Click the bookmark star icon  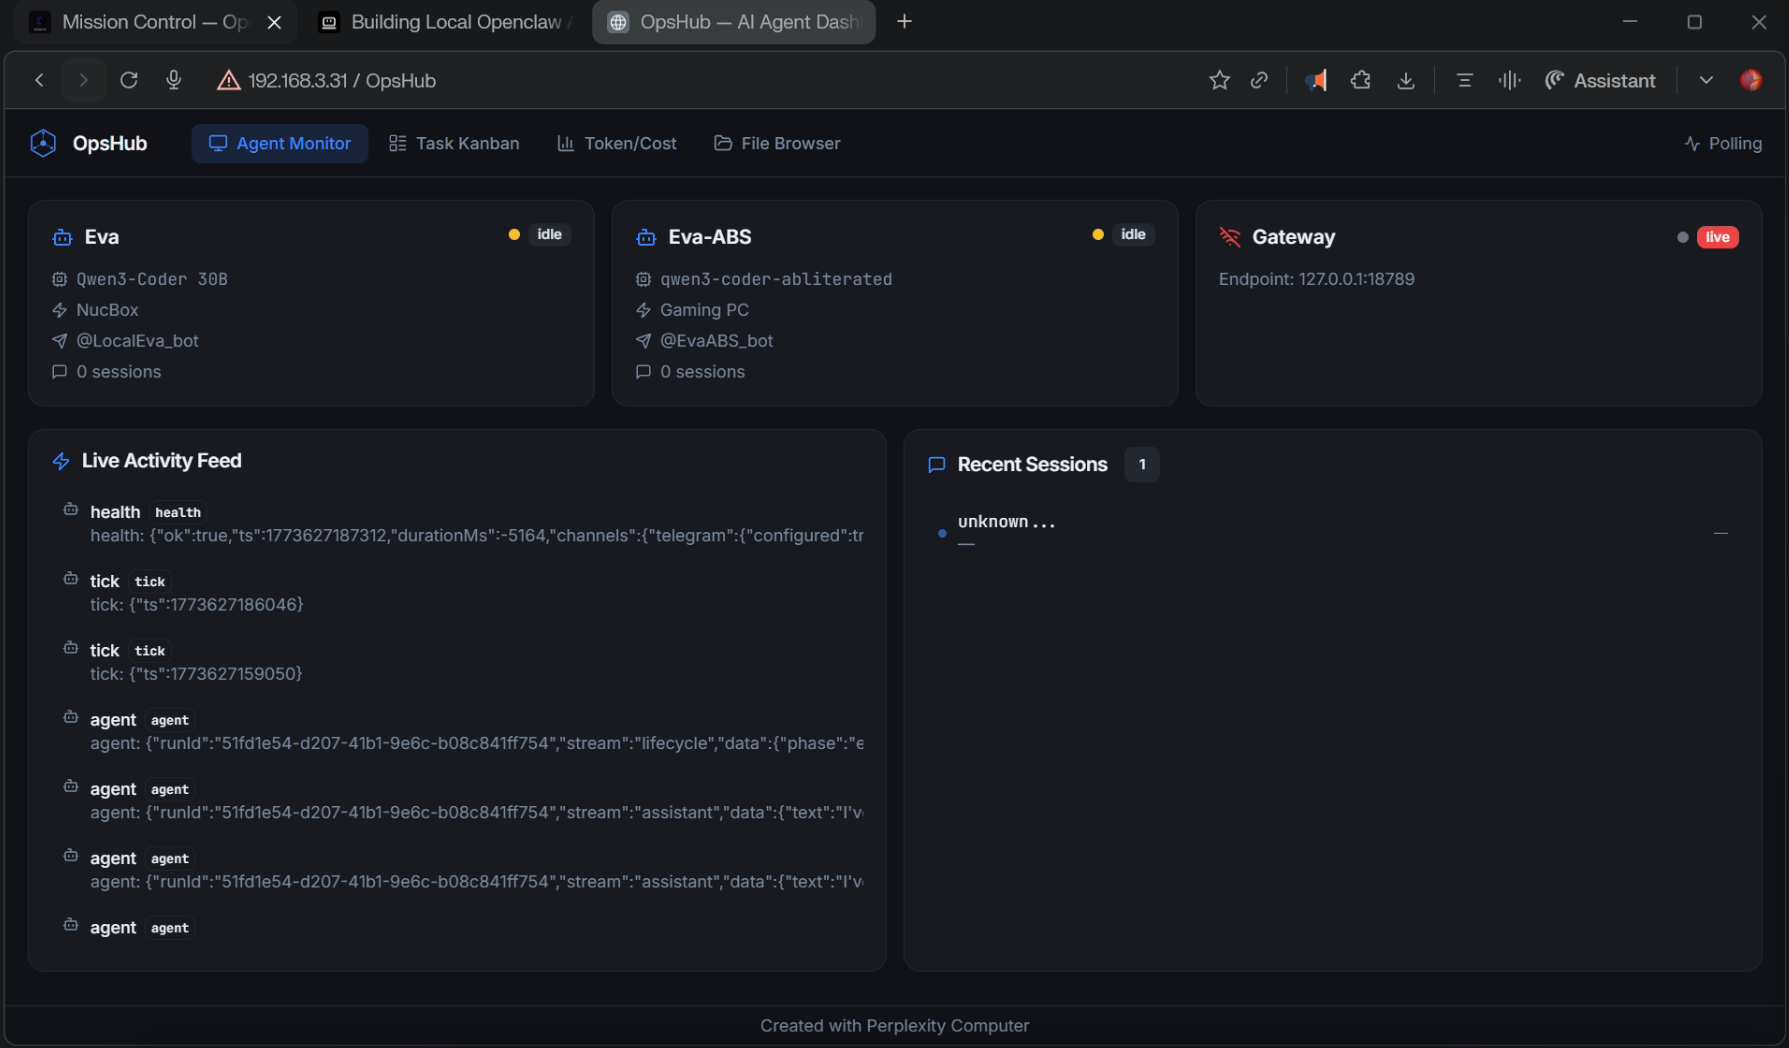(x=1219, y=80)
